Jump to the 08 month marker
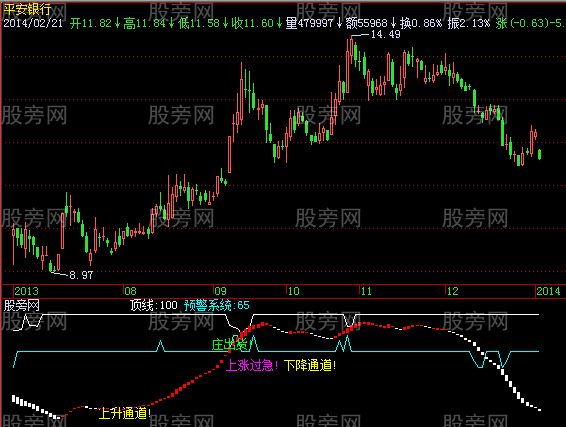The width and height of the screenshot is (566, 427). [x=130, y=291]
